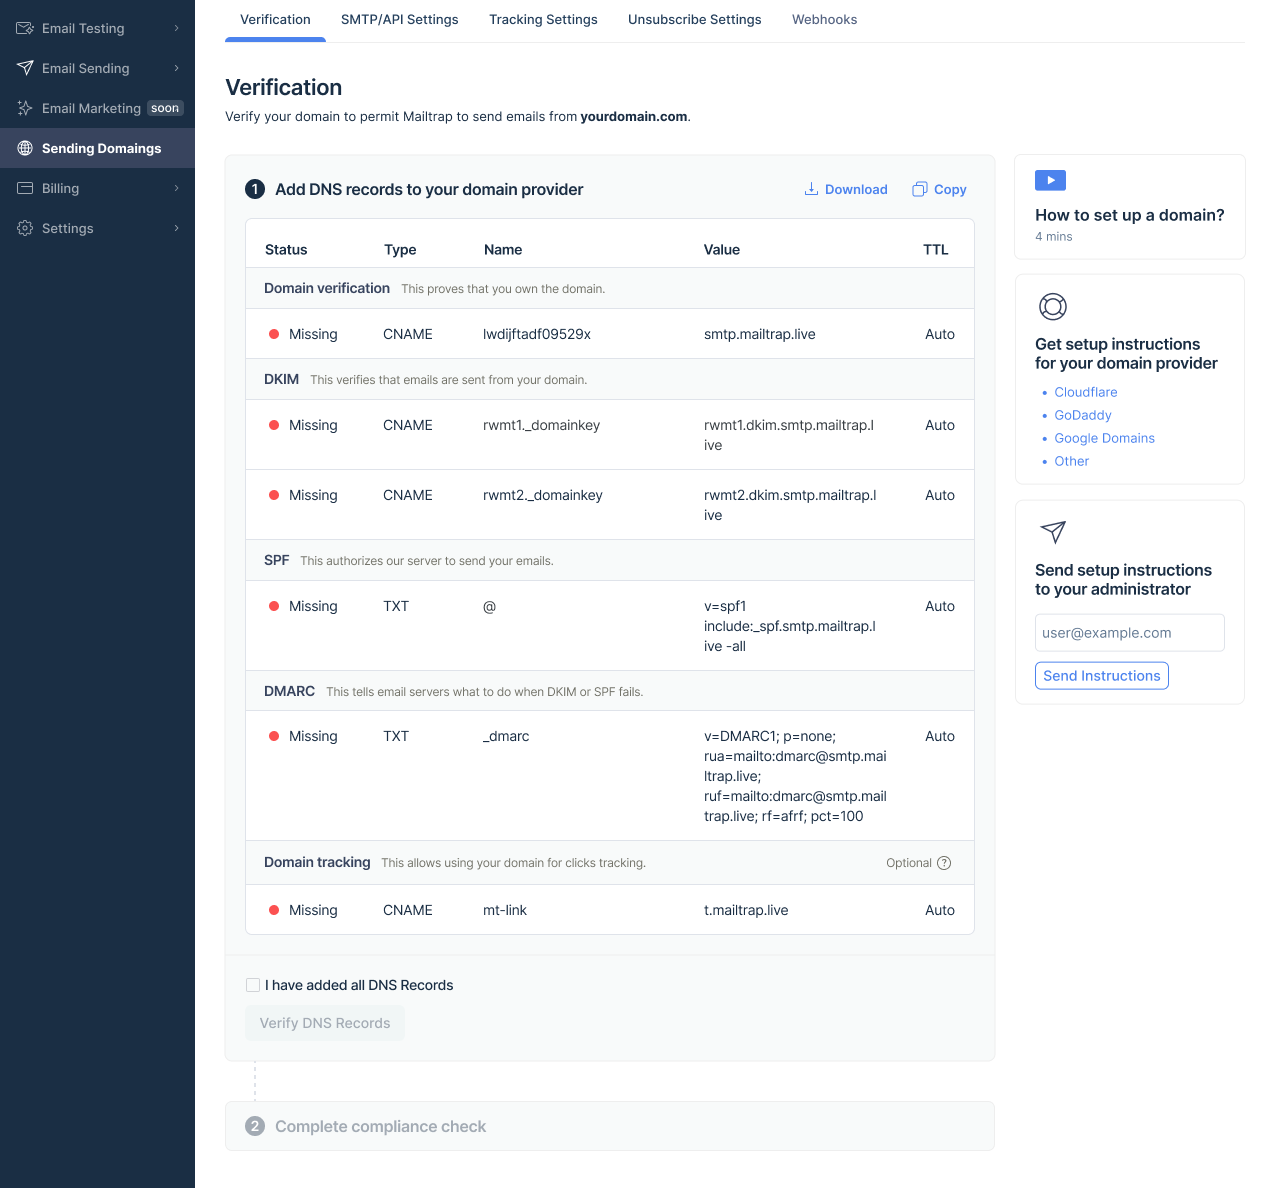Click the Billing card icon
The height and width of the screenshot is (1188, 1268).
(25, 188)
